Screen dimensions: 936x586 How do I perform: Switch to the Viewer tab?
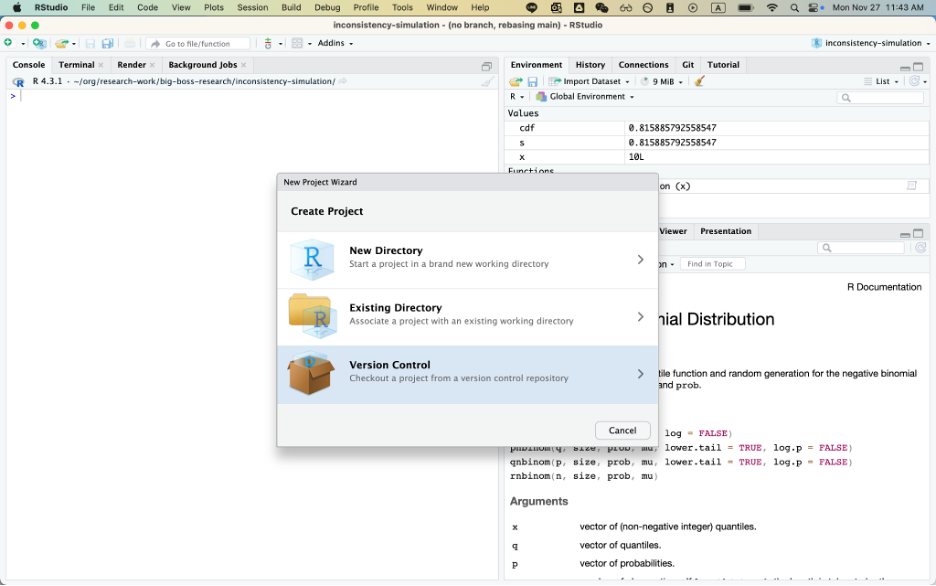coord(673,232)
